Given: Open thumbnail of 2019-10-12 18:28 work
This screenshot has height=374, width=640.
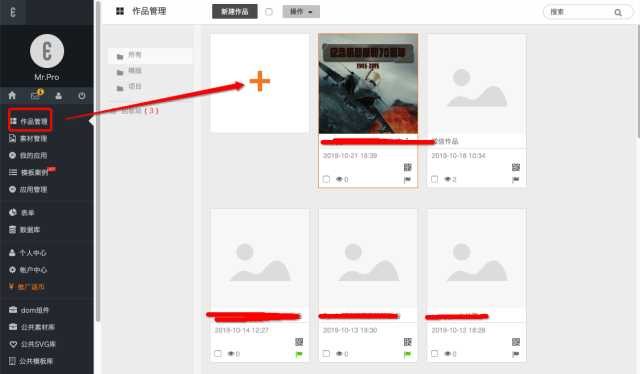Looking at the screenshot, I should coord(476,258).
